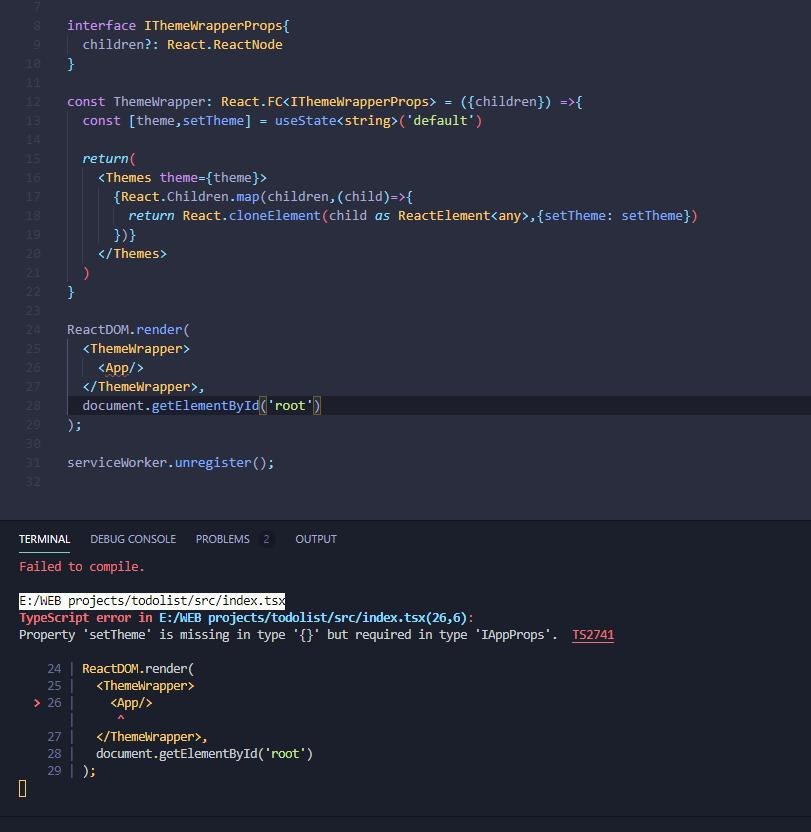Click the 'const ThemeWrapper' declaration line
811x832 pixels.
tap(325, 101)
